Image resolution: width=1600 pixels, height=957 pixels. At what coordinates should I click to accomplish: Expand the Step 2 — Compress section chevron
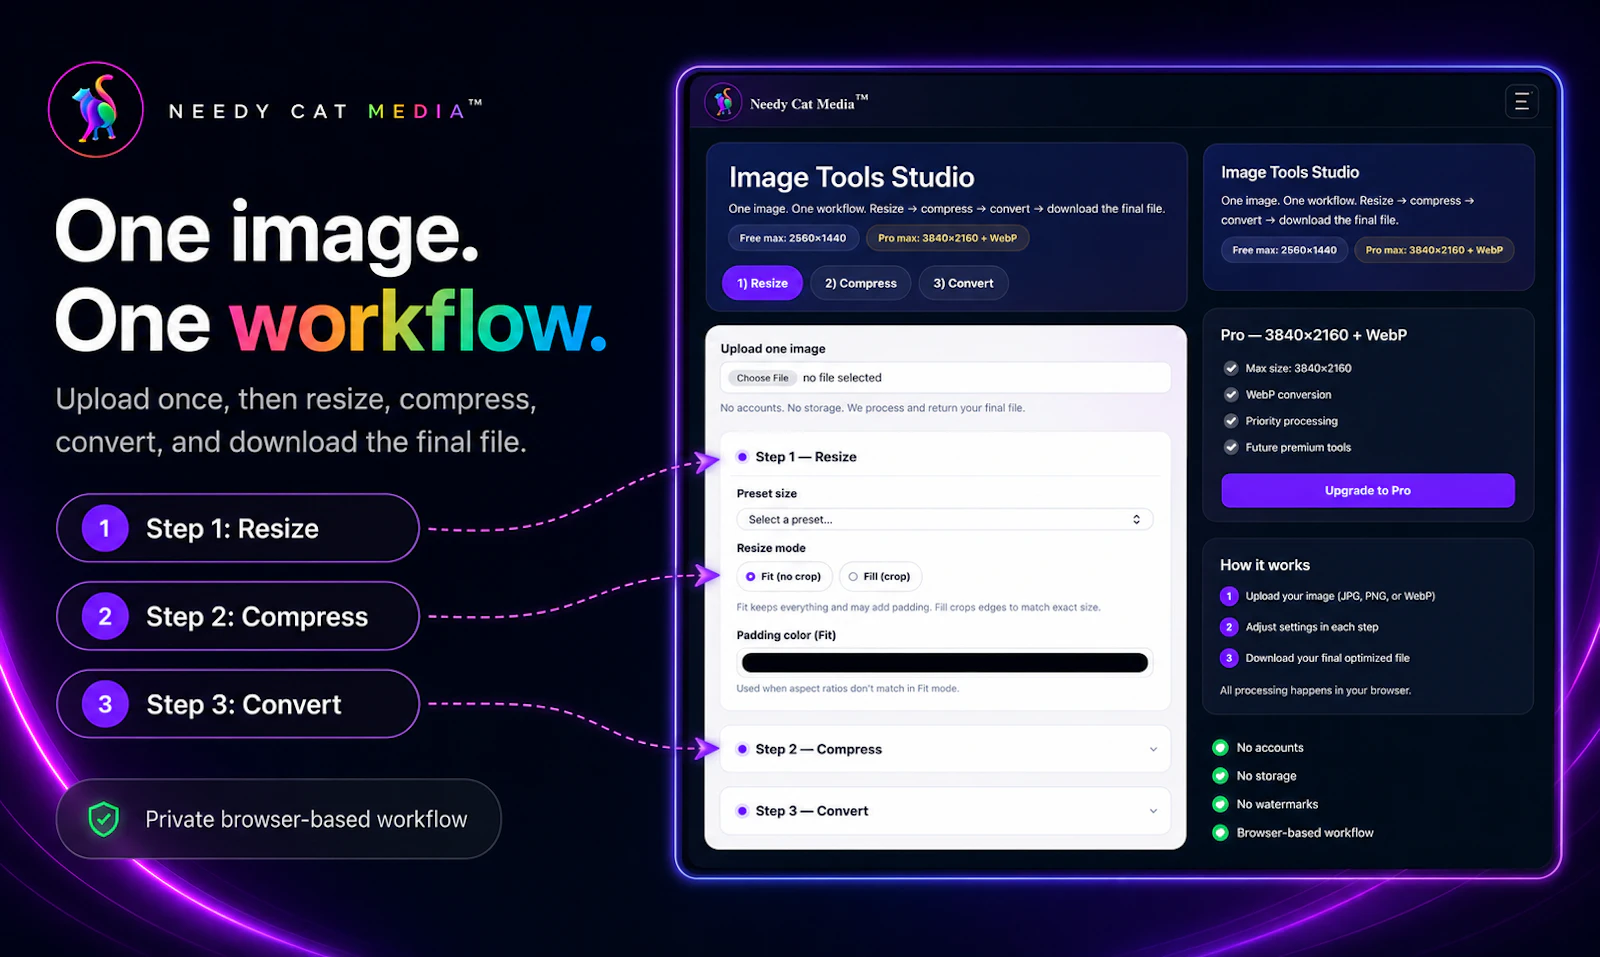(x=1153, y=749)
